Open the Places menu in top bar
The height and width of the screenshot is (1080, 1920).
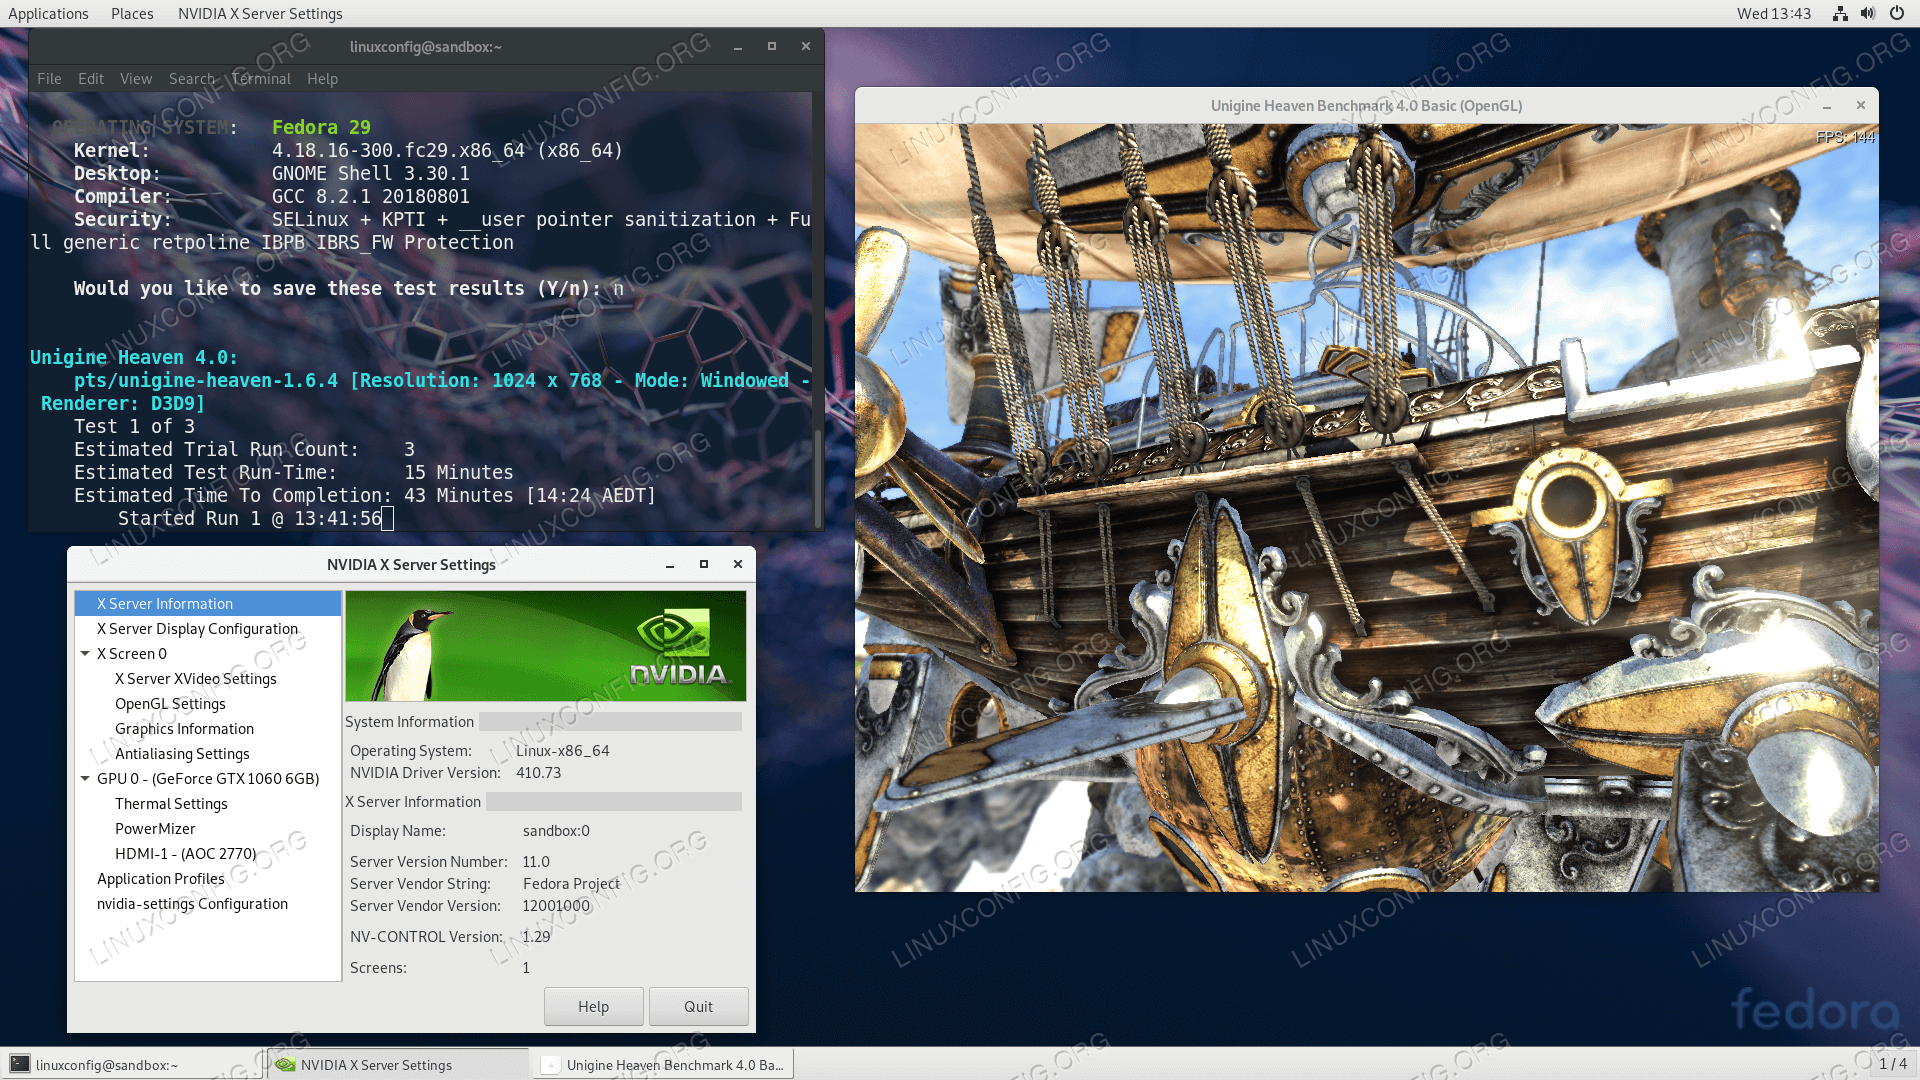[132, 13]
